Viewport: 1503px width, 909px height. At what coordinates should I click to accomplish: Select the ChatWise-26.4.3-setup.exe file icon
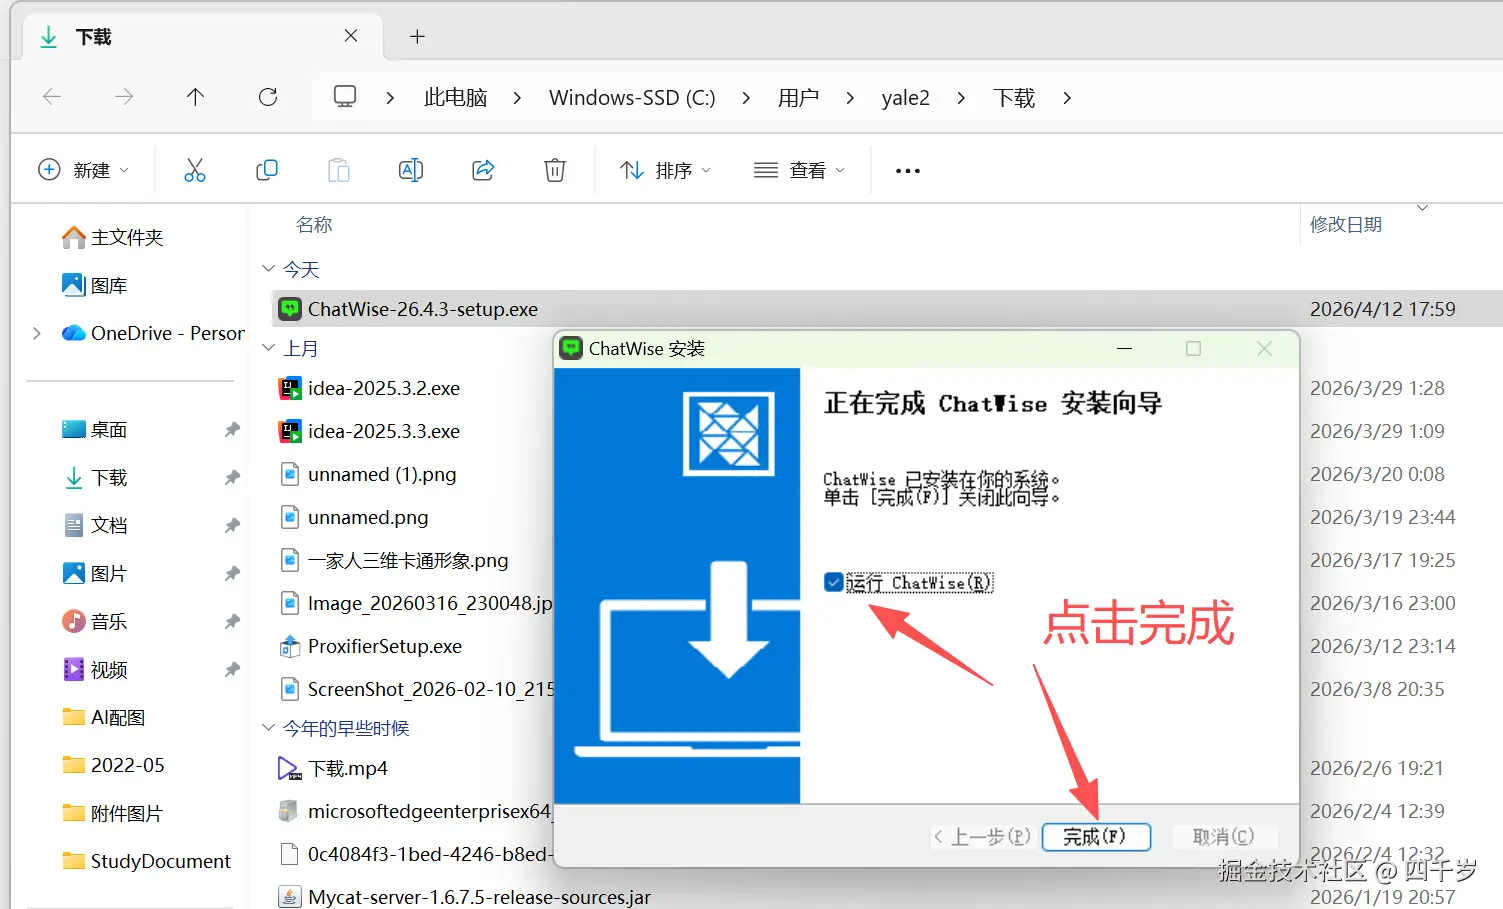click(290, 309)
